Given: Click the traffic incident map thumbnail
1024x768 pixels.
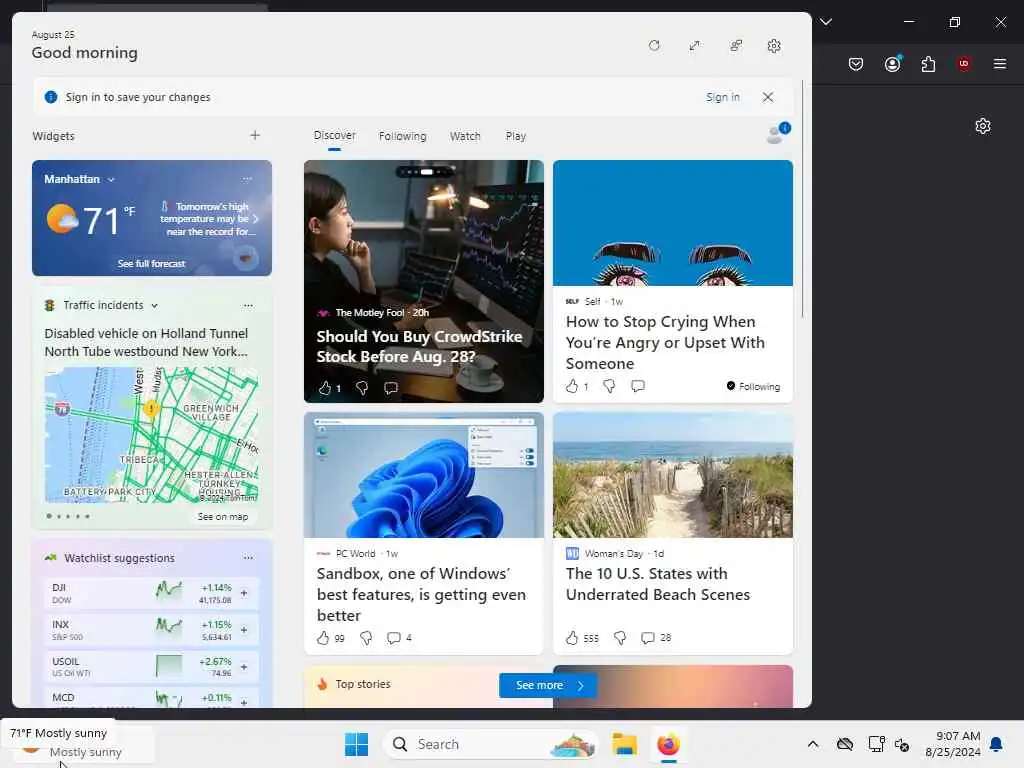Looking at the screenshot, I should (x=152, y=435).
